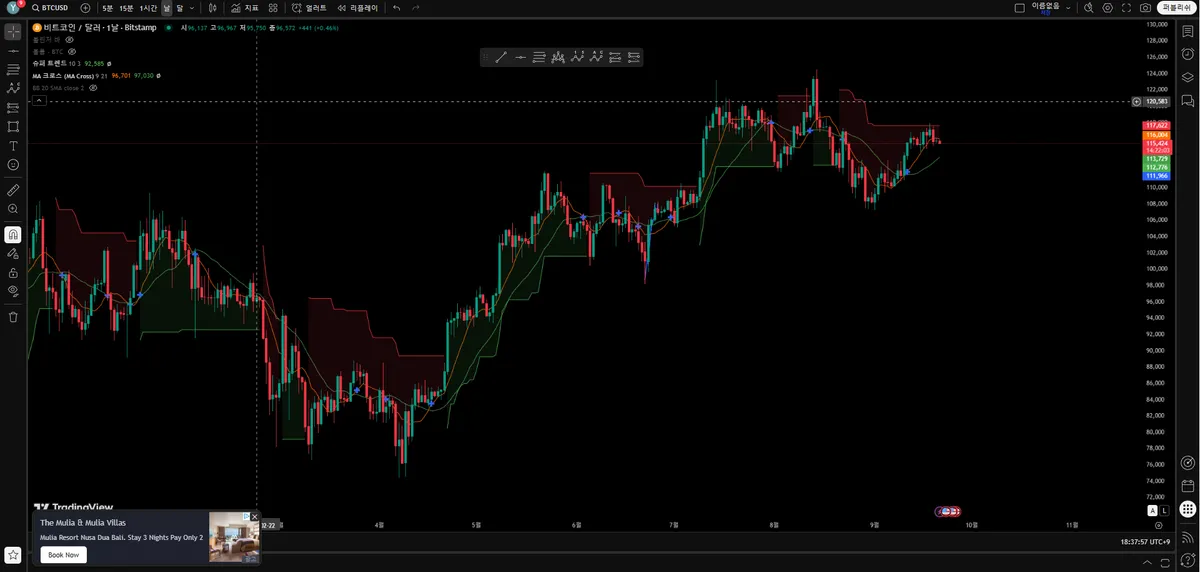
Task: Switch to 5분 interval
Action: [107, 7]
